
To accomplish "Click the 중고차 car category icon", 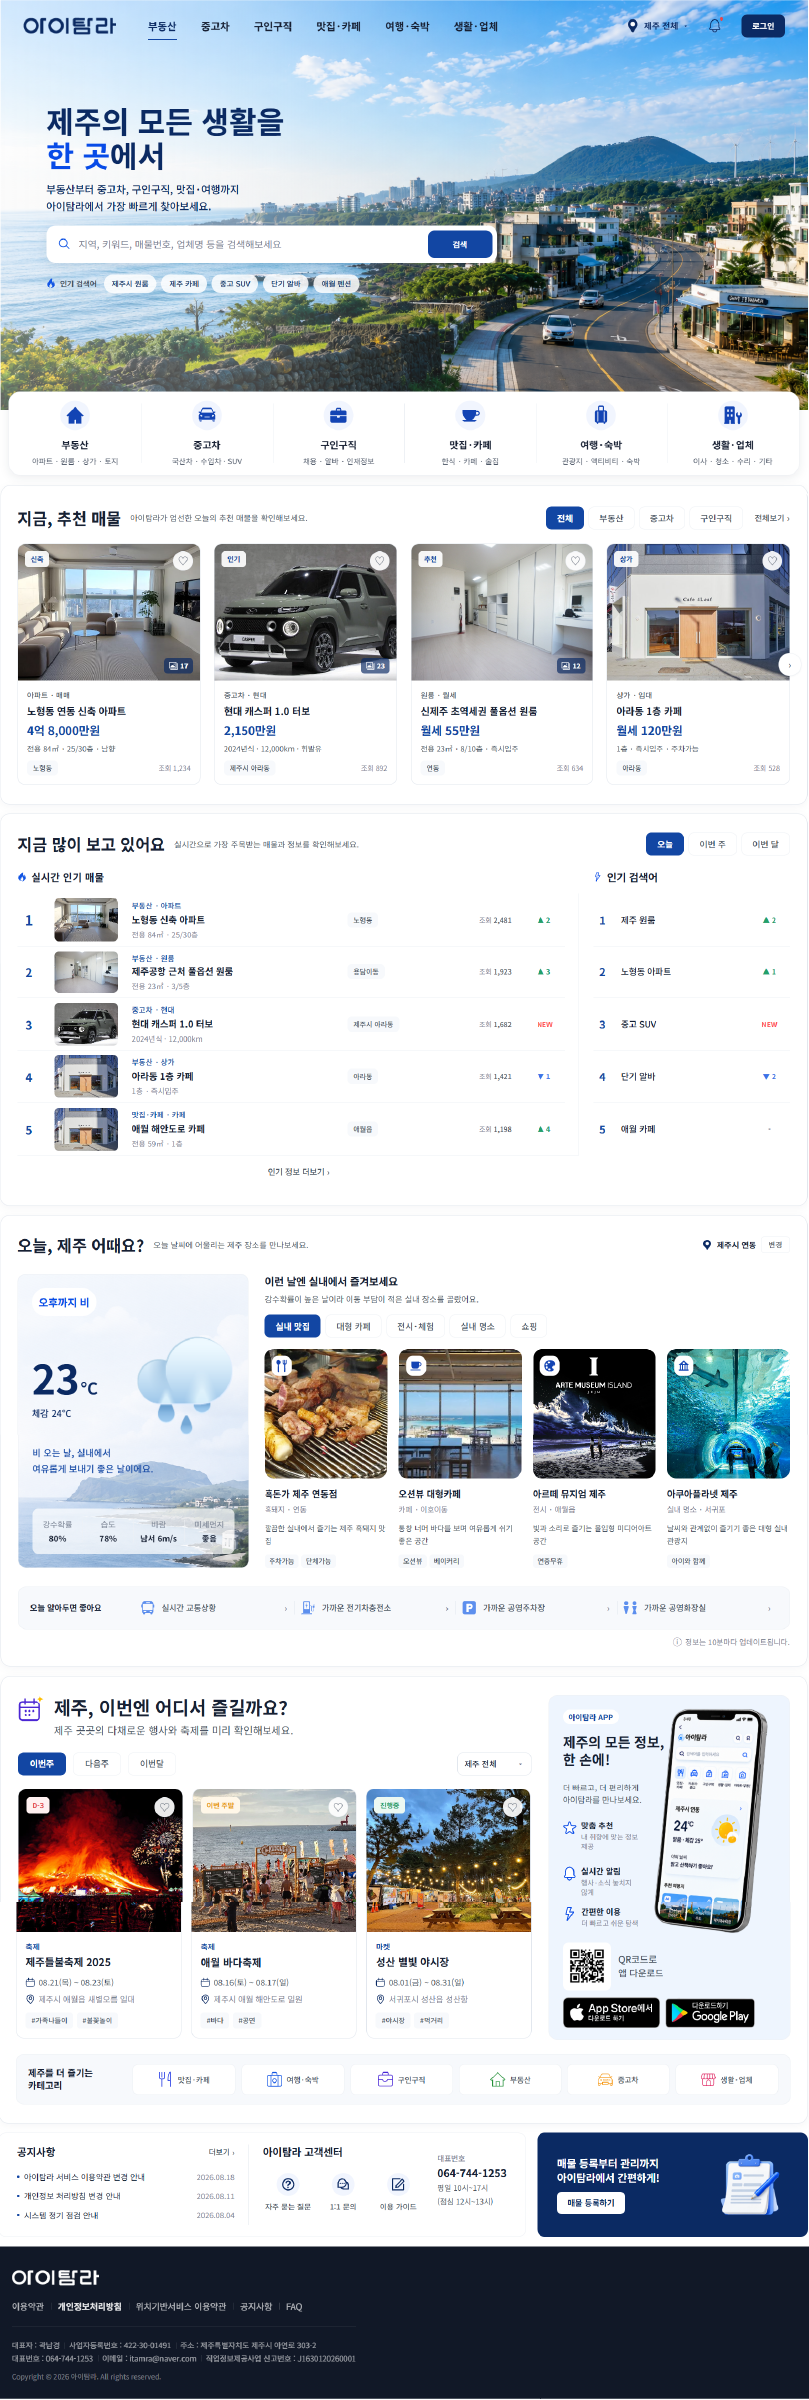I will pyautogui.click(x=207, y=415).
